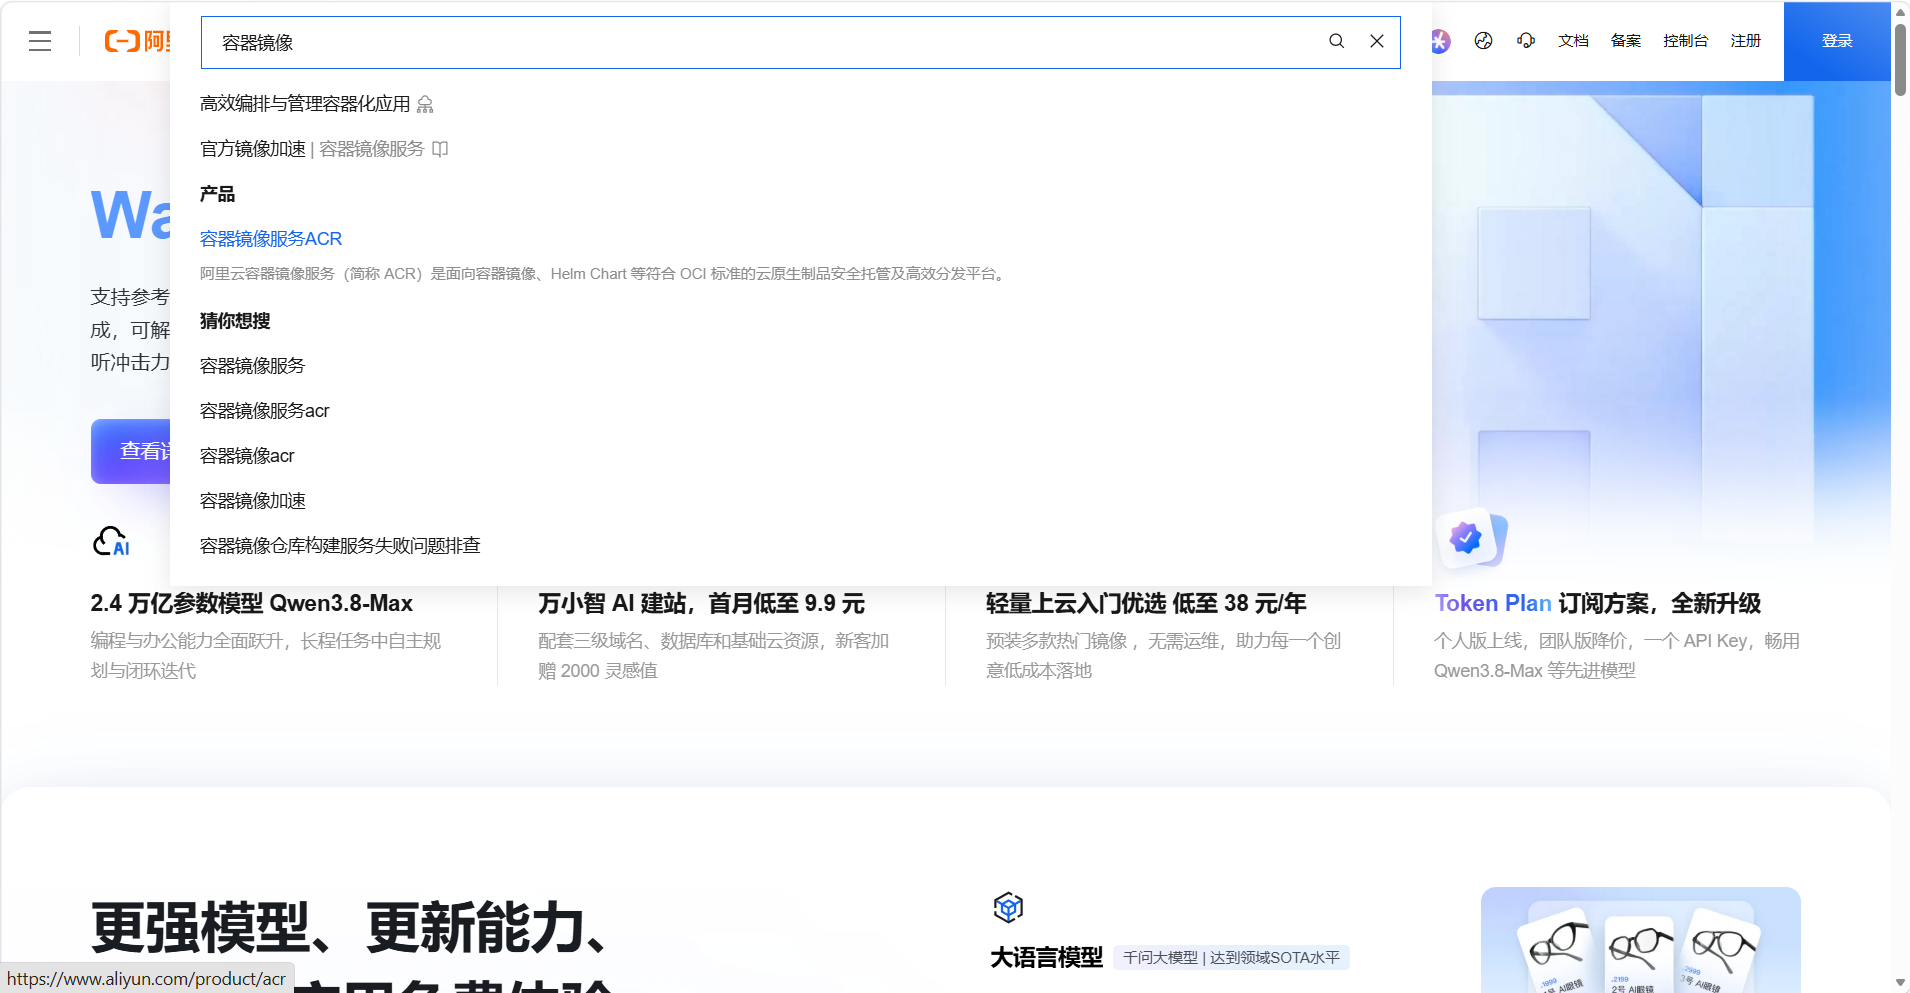Click the cloud icon beside 高效编排与管理容器化应用
Viewport: 1910px width, 993px height.
point(425,104)
